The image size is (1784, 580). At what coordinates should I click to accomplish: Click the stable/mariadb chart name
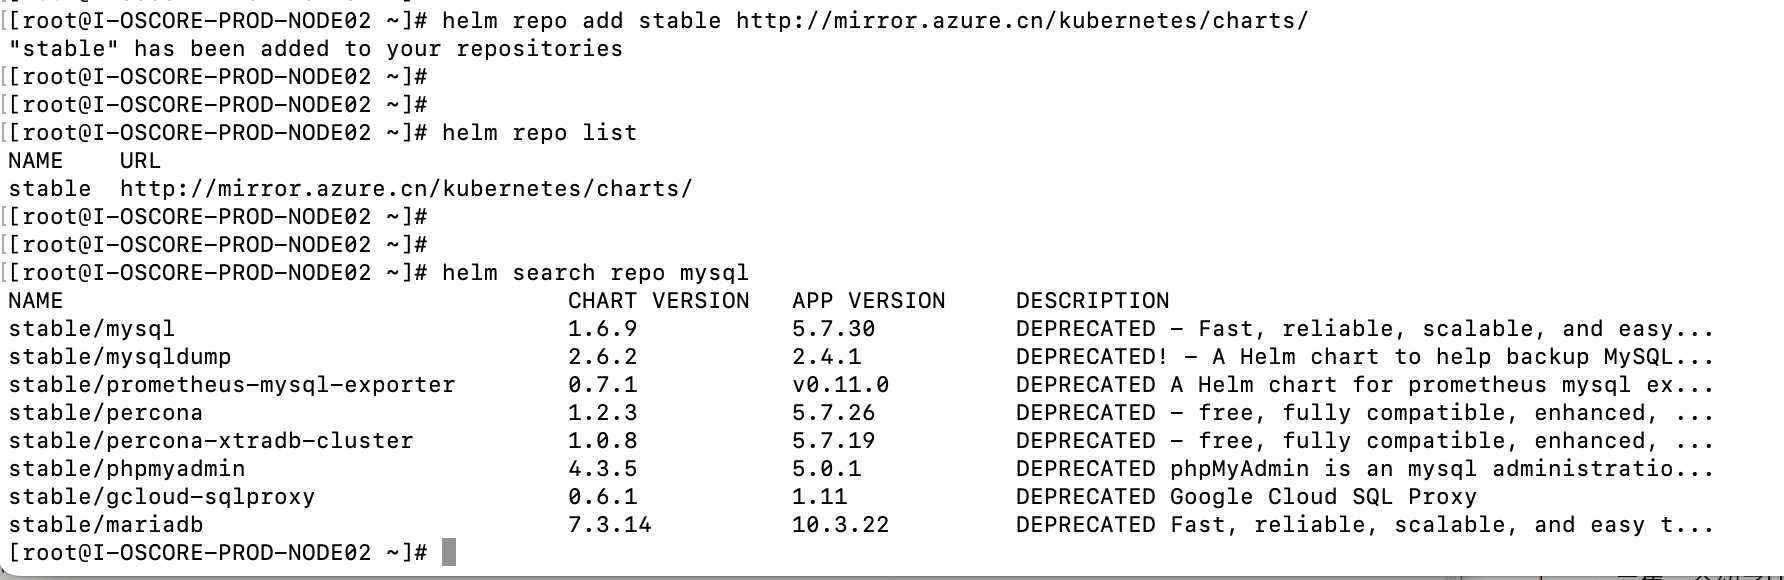pos(106,525)
